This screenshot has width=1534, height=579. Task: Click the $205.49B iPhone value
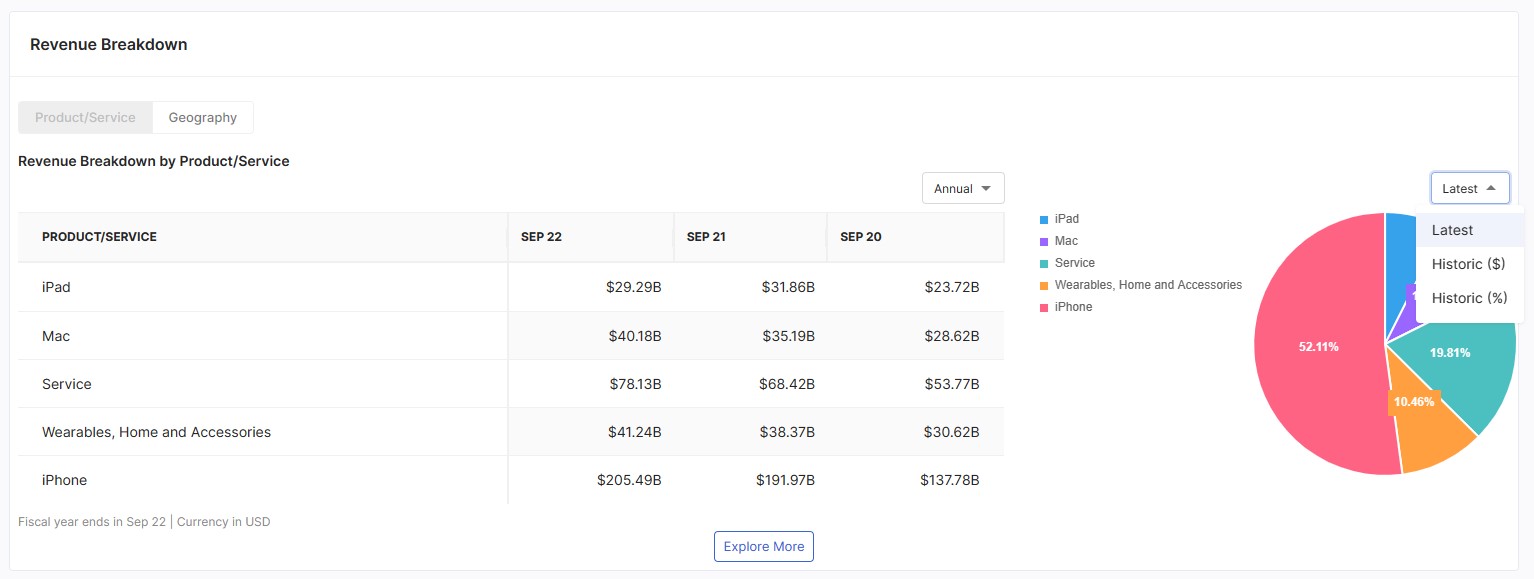[x=629, y=480]
